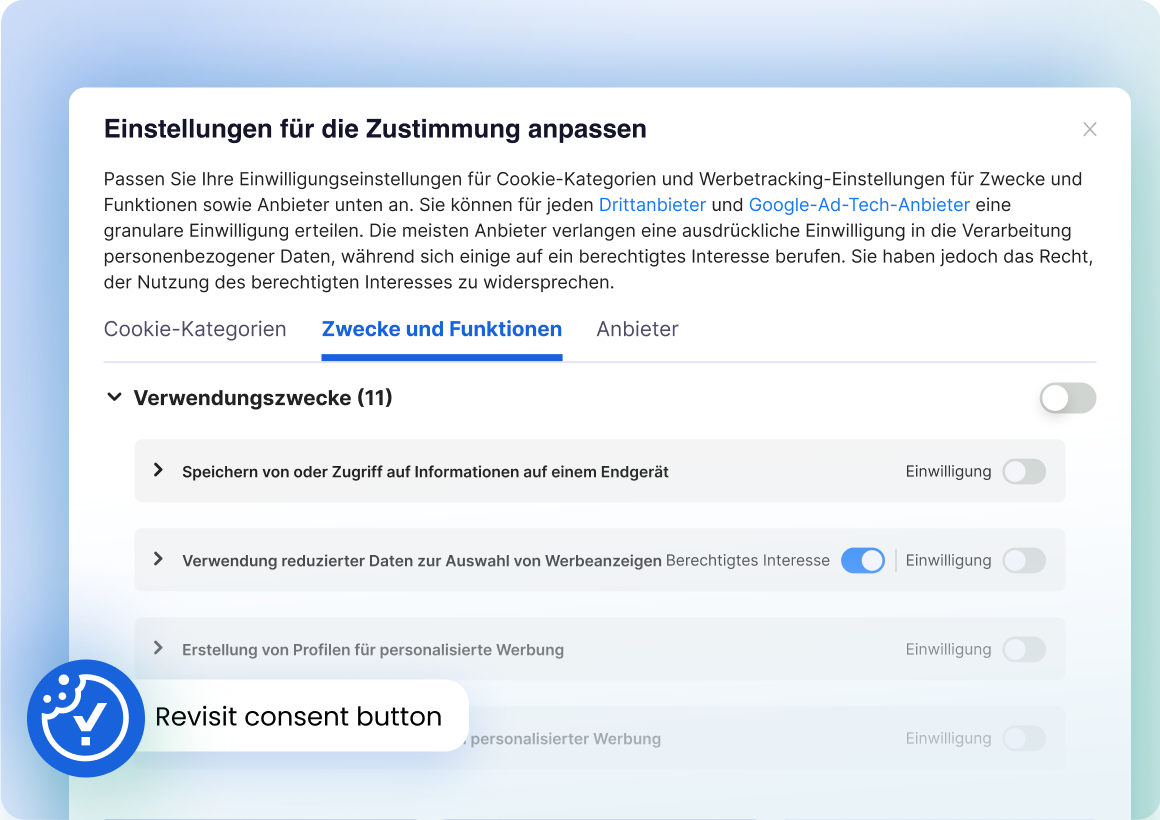1160x820 pixels.
Task: Disable Berechtigtes Interesse toggle for Werbeanzeigen
Action: point(862,560)
